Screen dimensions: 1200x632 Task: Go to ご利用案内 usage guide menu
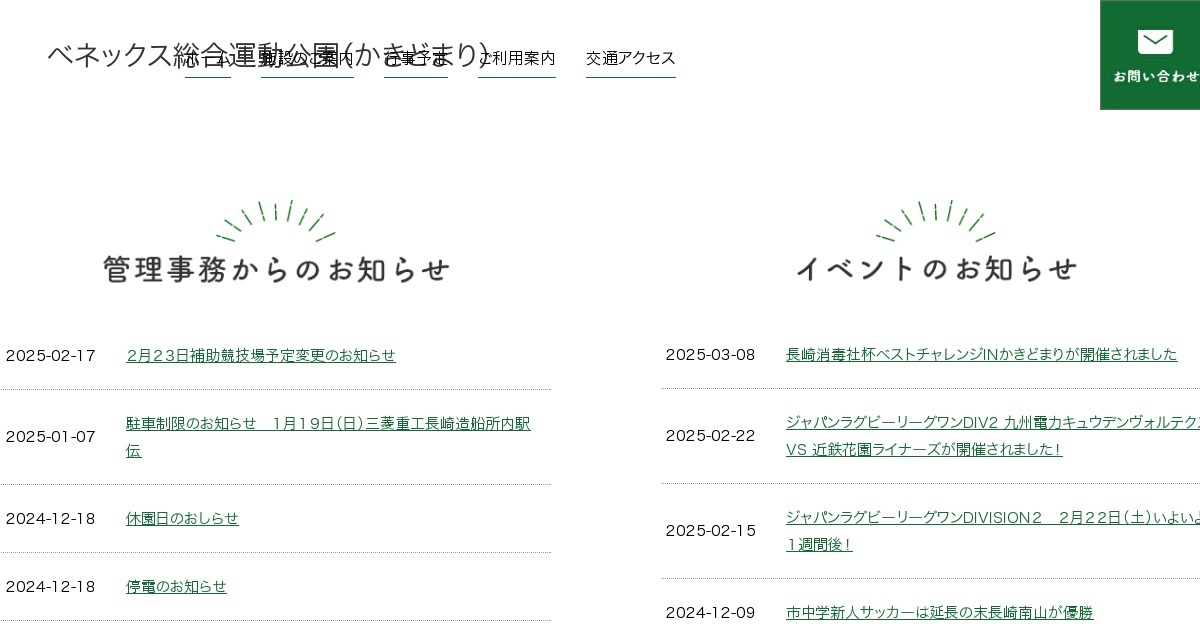pyautogui.click(x=517, y=59)
